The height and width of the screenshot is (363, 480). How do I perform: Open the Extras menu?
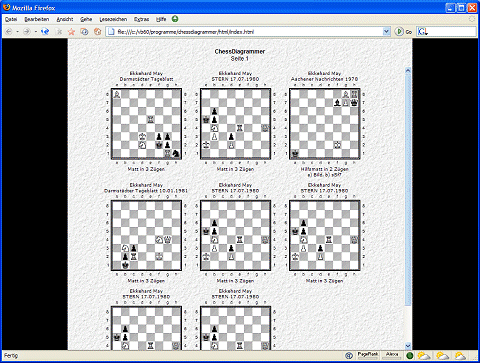coord(141,19)
